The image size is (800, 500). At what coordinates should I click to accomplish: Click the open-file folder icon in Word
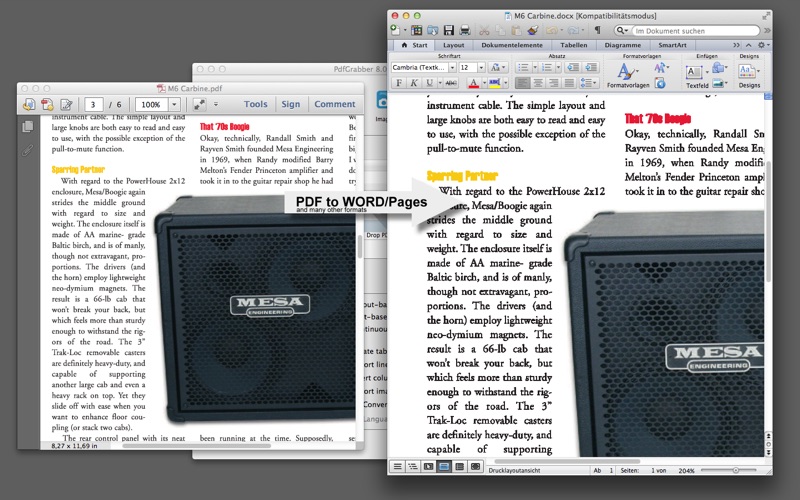click(433, 31)
